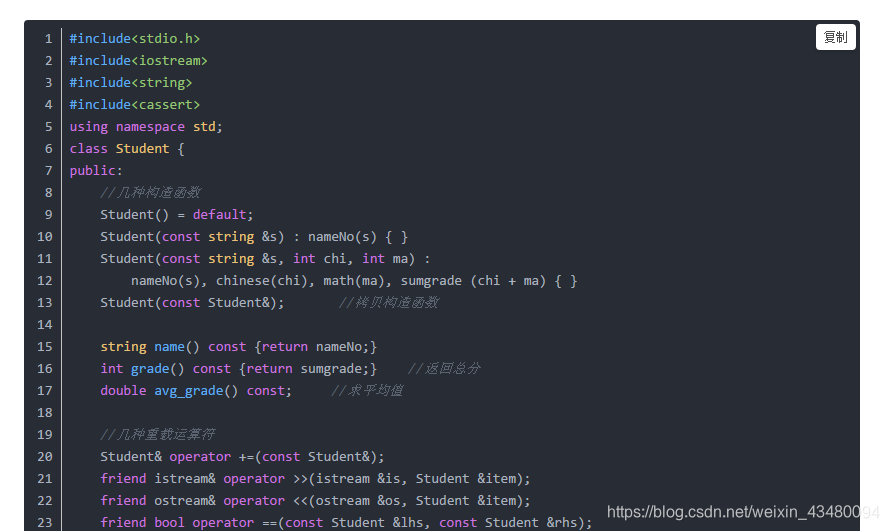
Task: Click line number 23 in gutter
Action: click(45, 522)
